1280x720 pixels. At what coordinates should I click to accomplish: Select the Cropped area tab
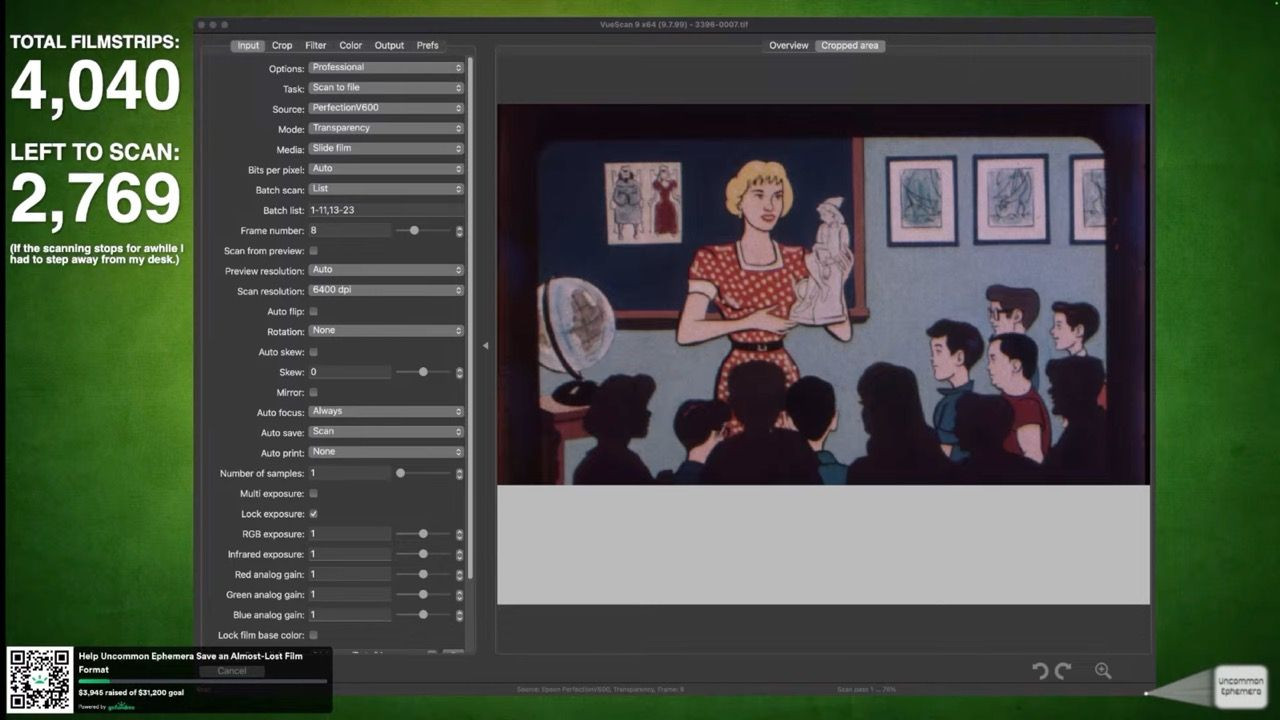point(850,45)
